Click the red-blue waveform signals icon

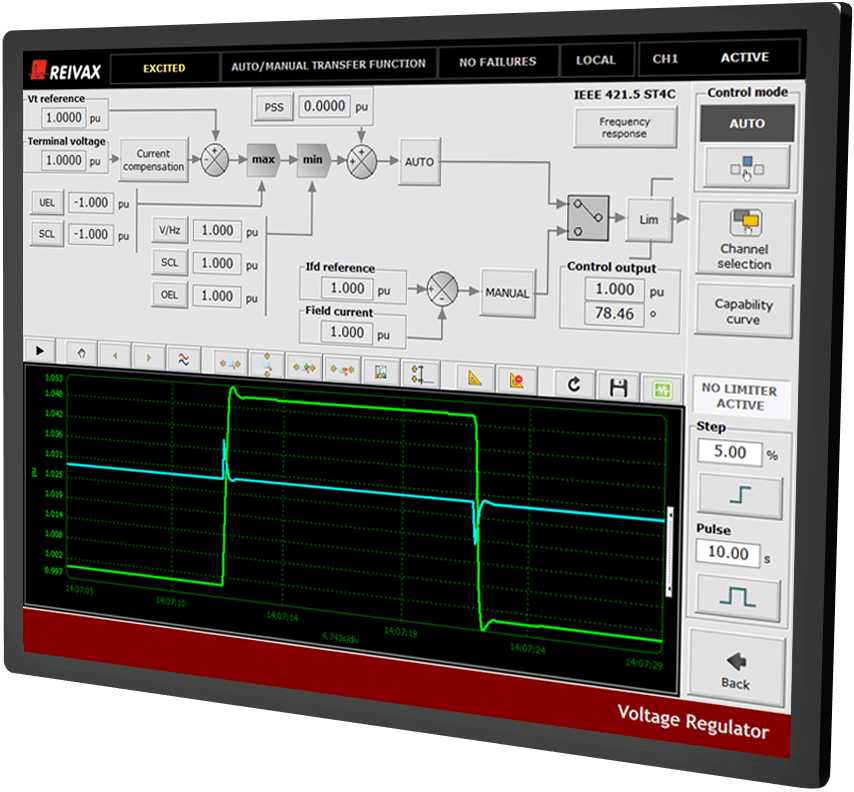[184, 360]
